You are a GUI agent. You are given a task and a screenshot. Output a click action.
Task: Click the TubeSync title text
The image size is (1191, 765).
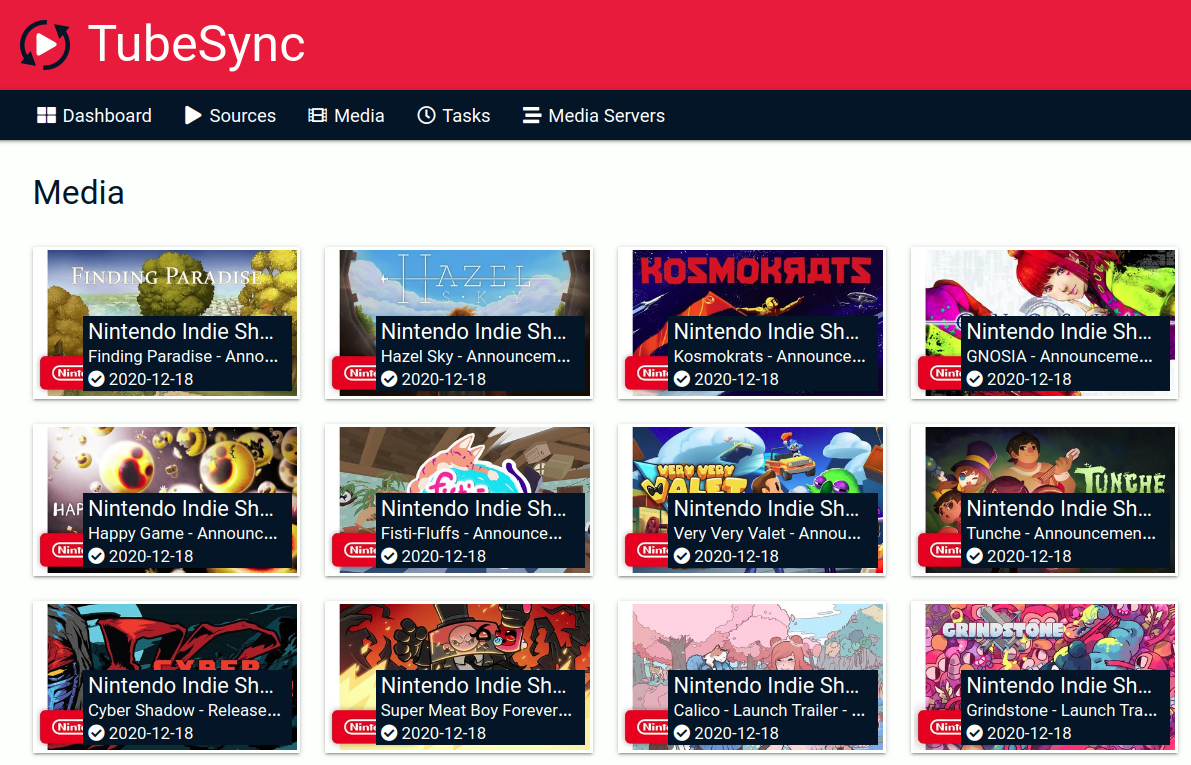[196, 44]
